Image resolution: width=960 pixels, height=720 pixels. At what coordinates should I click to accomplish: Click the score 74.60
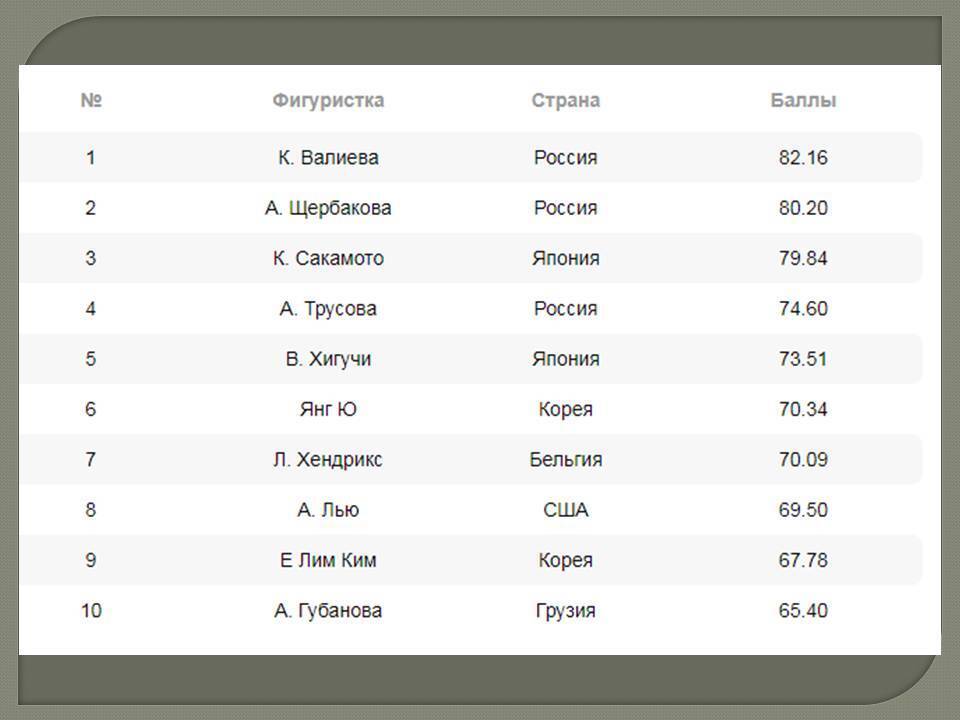(803, 309)
